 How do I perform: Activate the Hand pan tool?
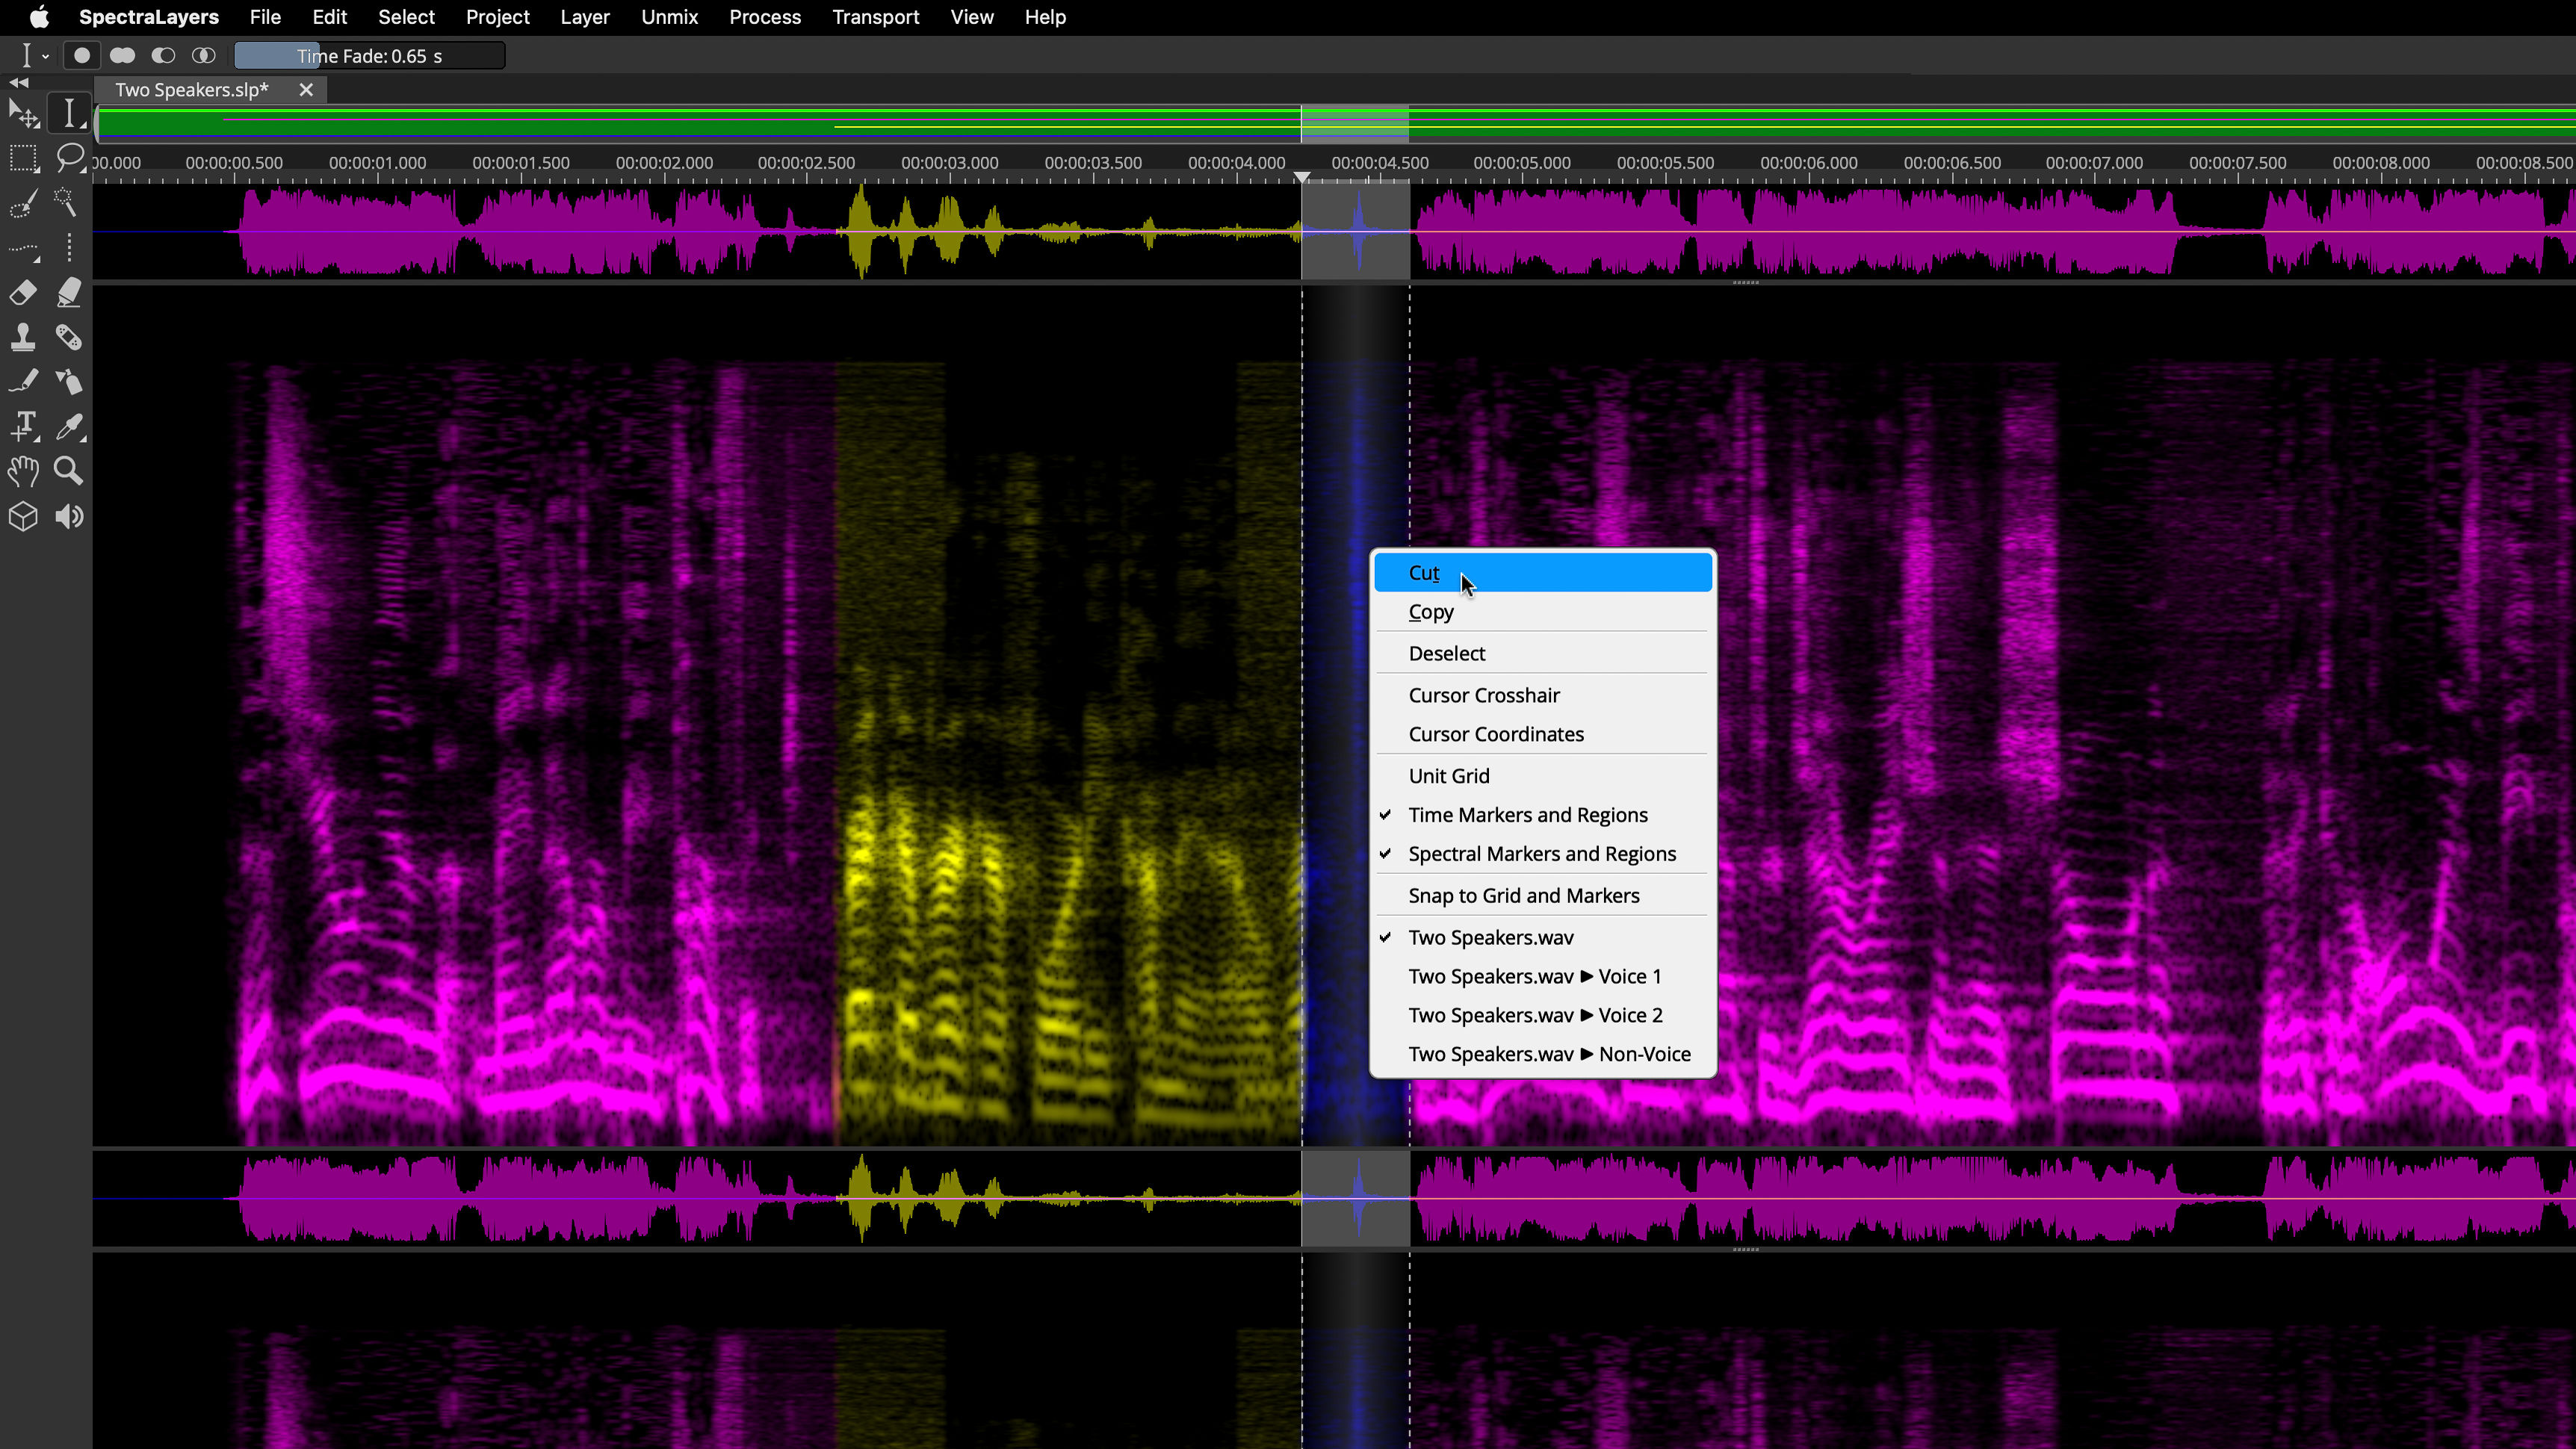tap(23, 471)
